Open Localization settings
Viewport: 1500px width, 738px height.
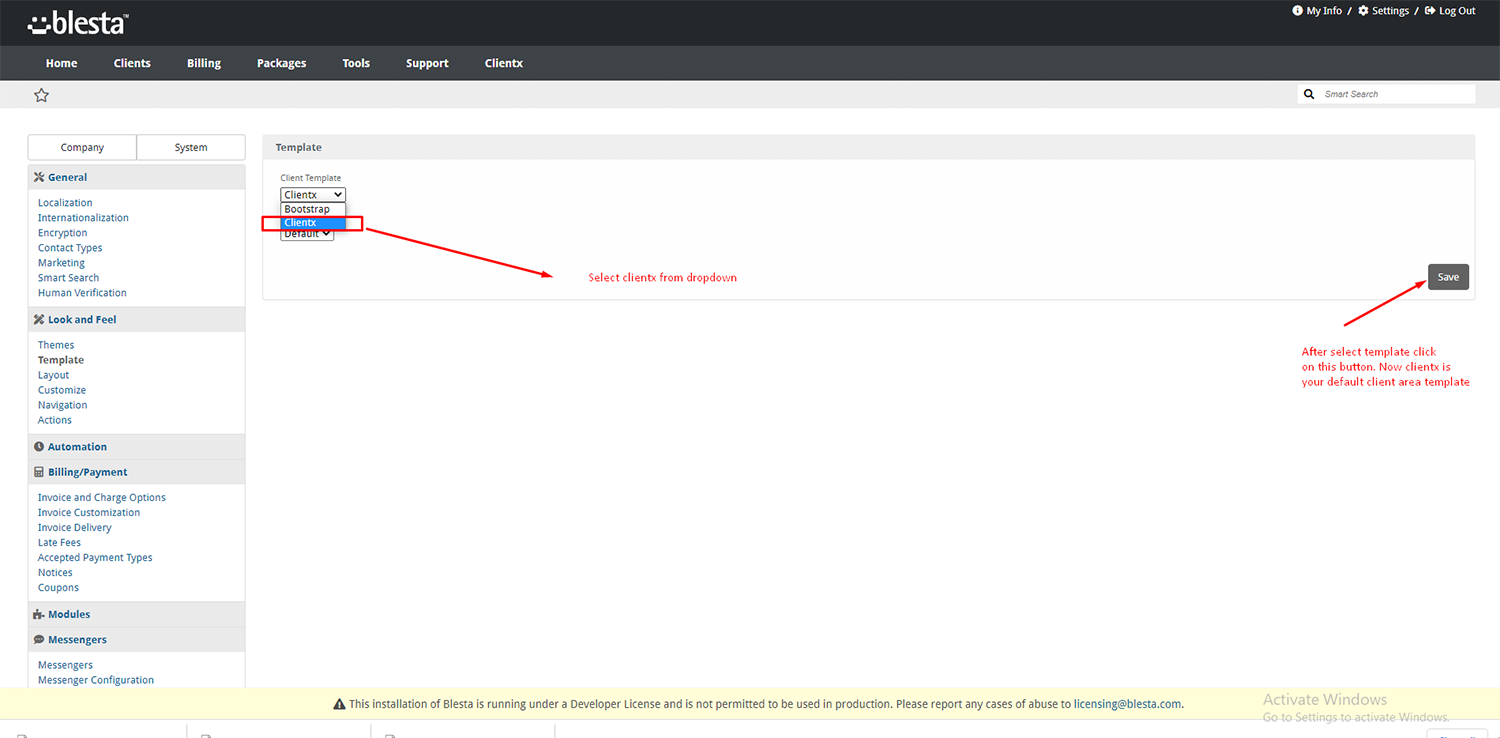65,203
